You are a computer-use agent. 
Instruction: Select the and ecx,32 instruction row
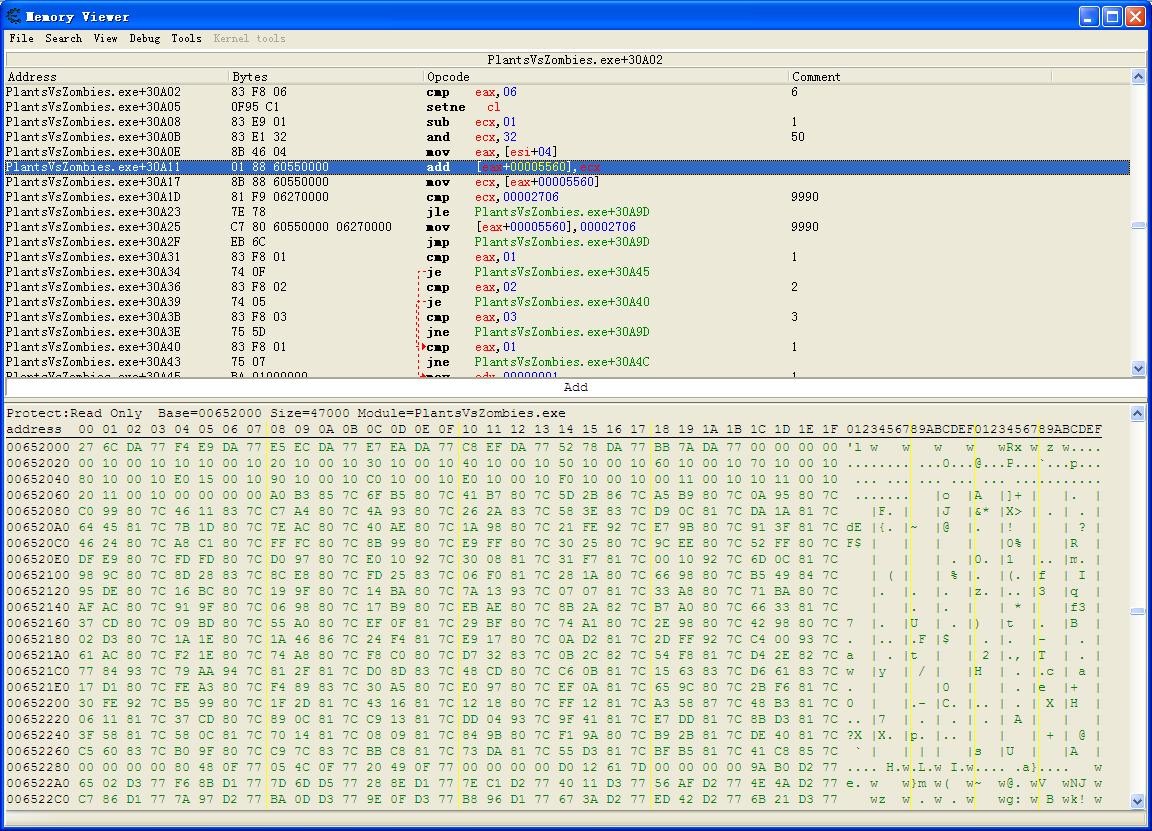coord(567,137)
